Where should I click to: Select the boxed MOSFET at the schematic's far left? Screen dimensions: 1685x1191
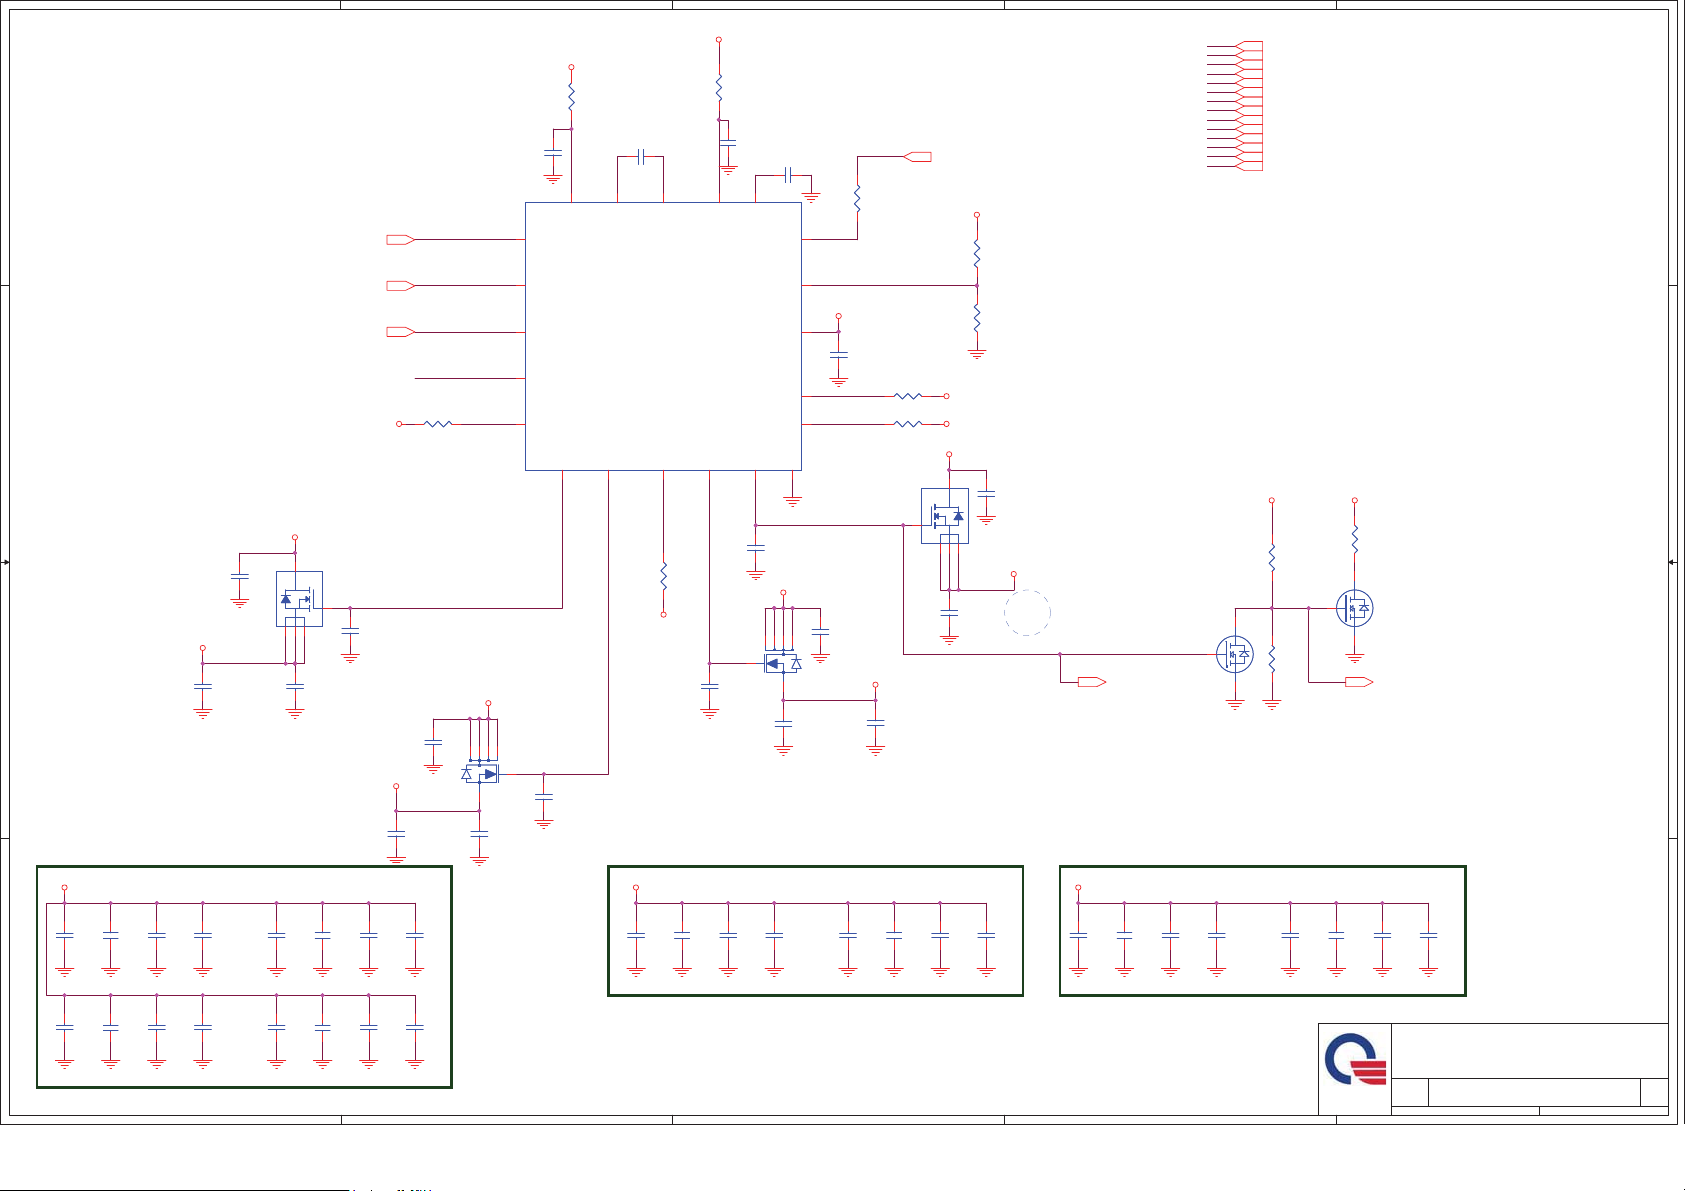click(299, 599)
